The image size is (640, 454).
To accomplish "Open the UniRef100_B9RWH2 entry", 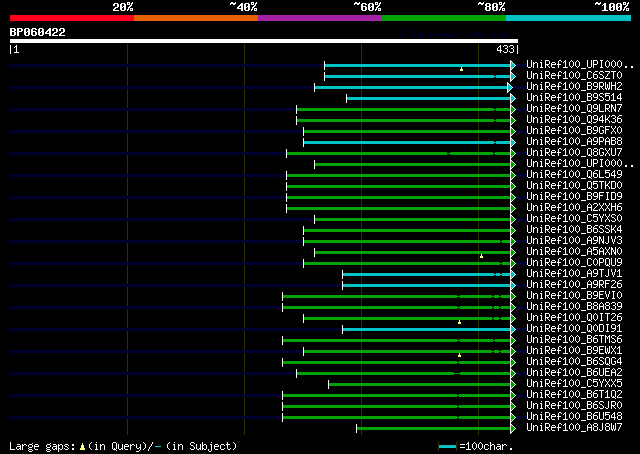I will coord(574,87).
